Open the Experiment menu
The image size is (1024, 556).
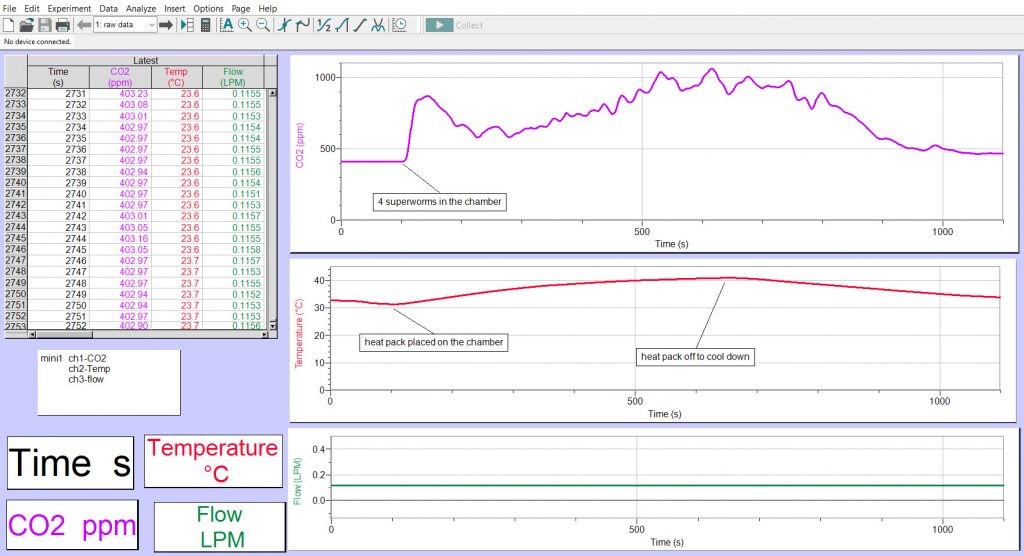[70, 8]
